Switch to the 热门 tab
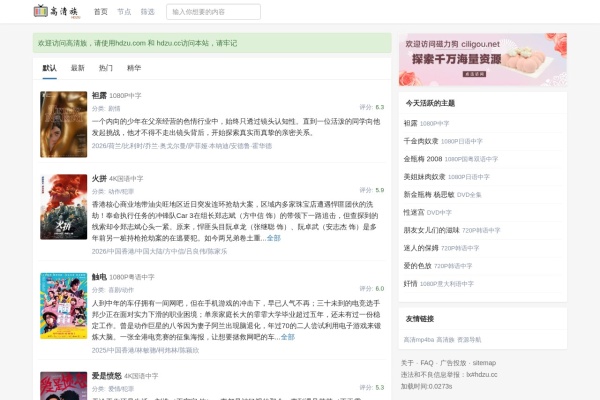600x400 pixels. click(x=106, y=68)
